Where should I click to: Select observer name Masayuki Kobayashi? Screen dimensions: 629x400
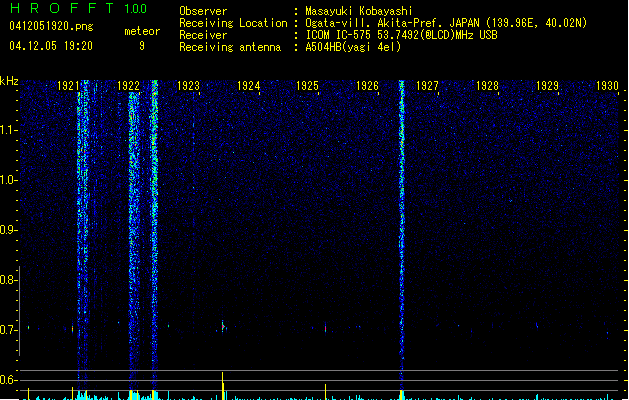click(x=359, y=11)
